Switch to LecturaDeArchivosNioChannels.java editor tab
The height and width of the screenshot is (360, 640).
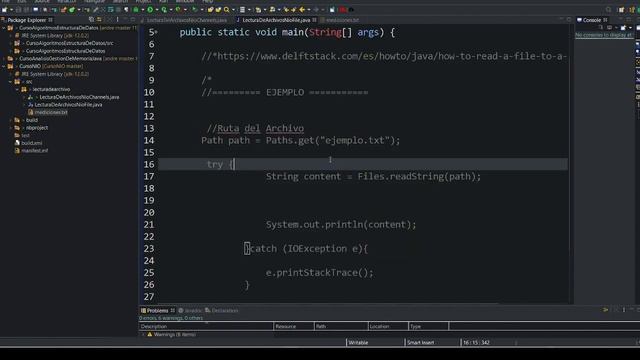click(x=186, y=20)
